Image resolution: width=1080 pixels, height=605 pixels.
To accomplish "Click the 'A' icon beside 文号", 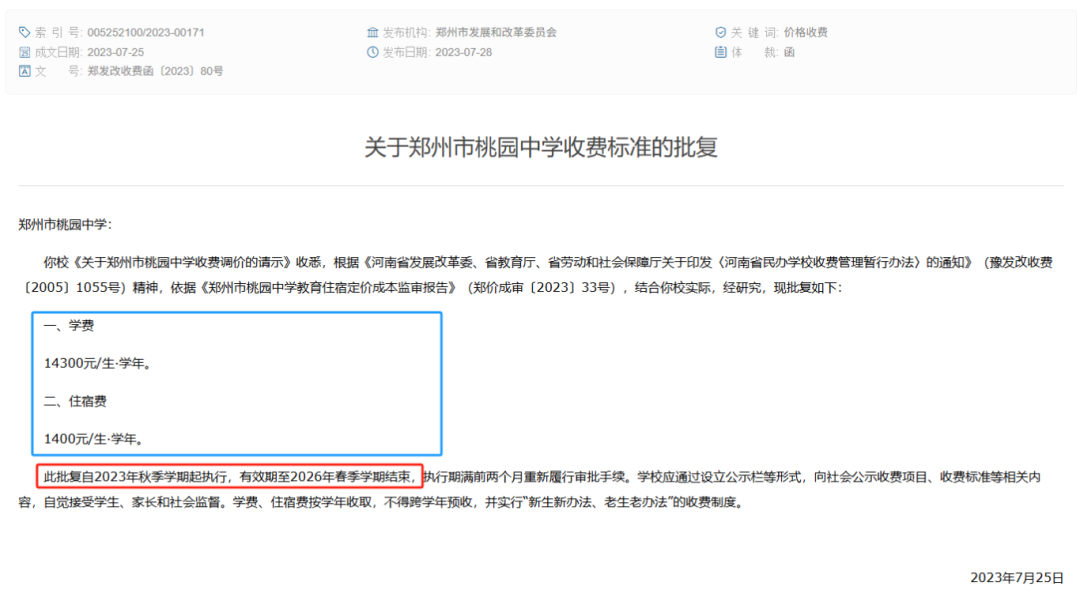I will 25,71.
